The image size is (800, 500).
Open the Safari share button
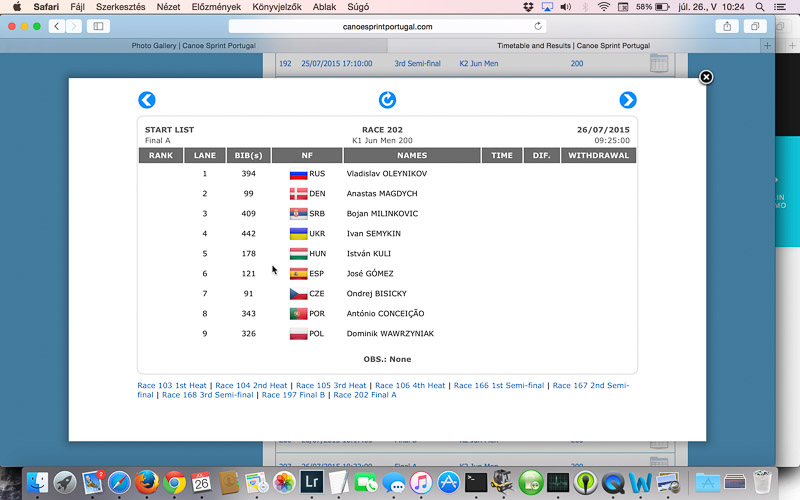click(x=727, y=26)
